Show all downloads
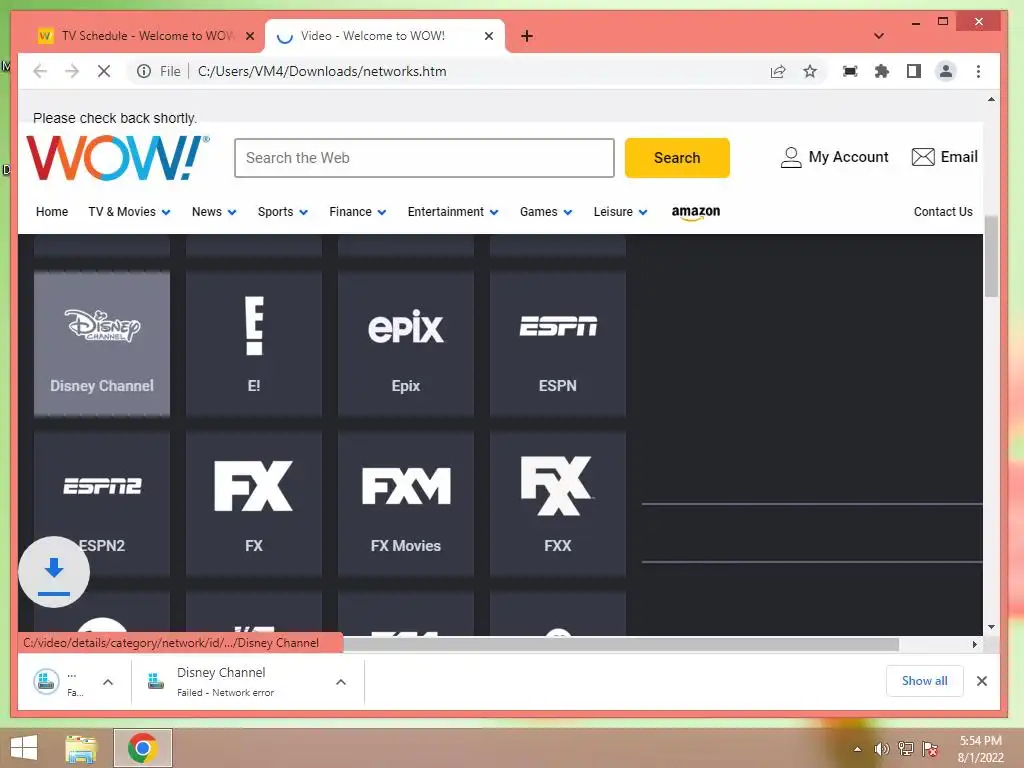Screen dimensions: 1024x768 pyautogui.click(x=924, y=680)
